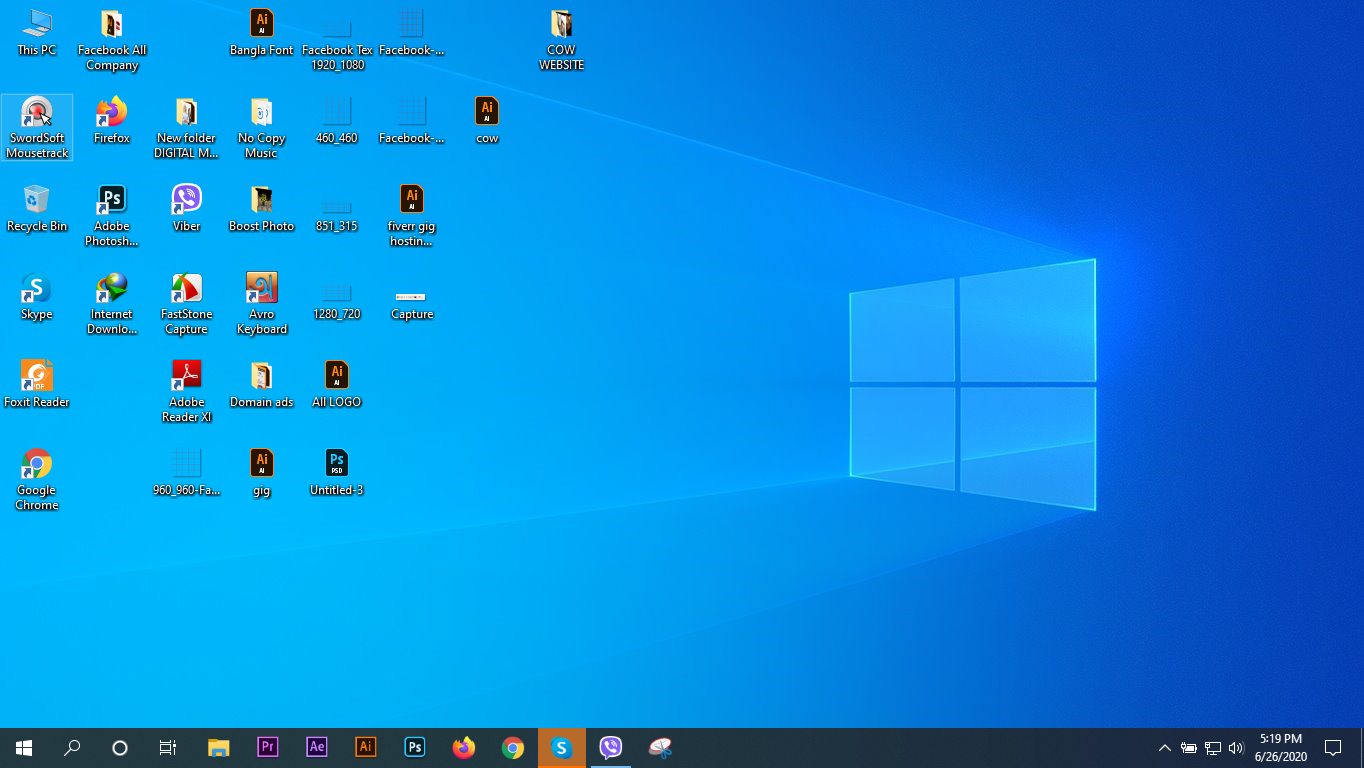Switch to Skype on the taskbar

coord(562,748)
